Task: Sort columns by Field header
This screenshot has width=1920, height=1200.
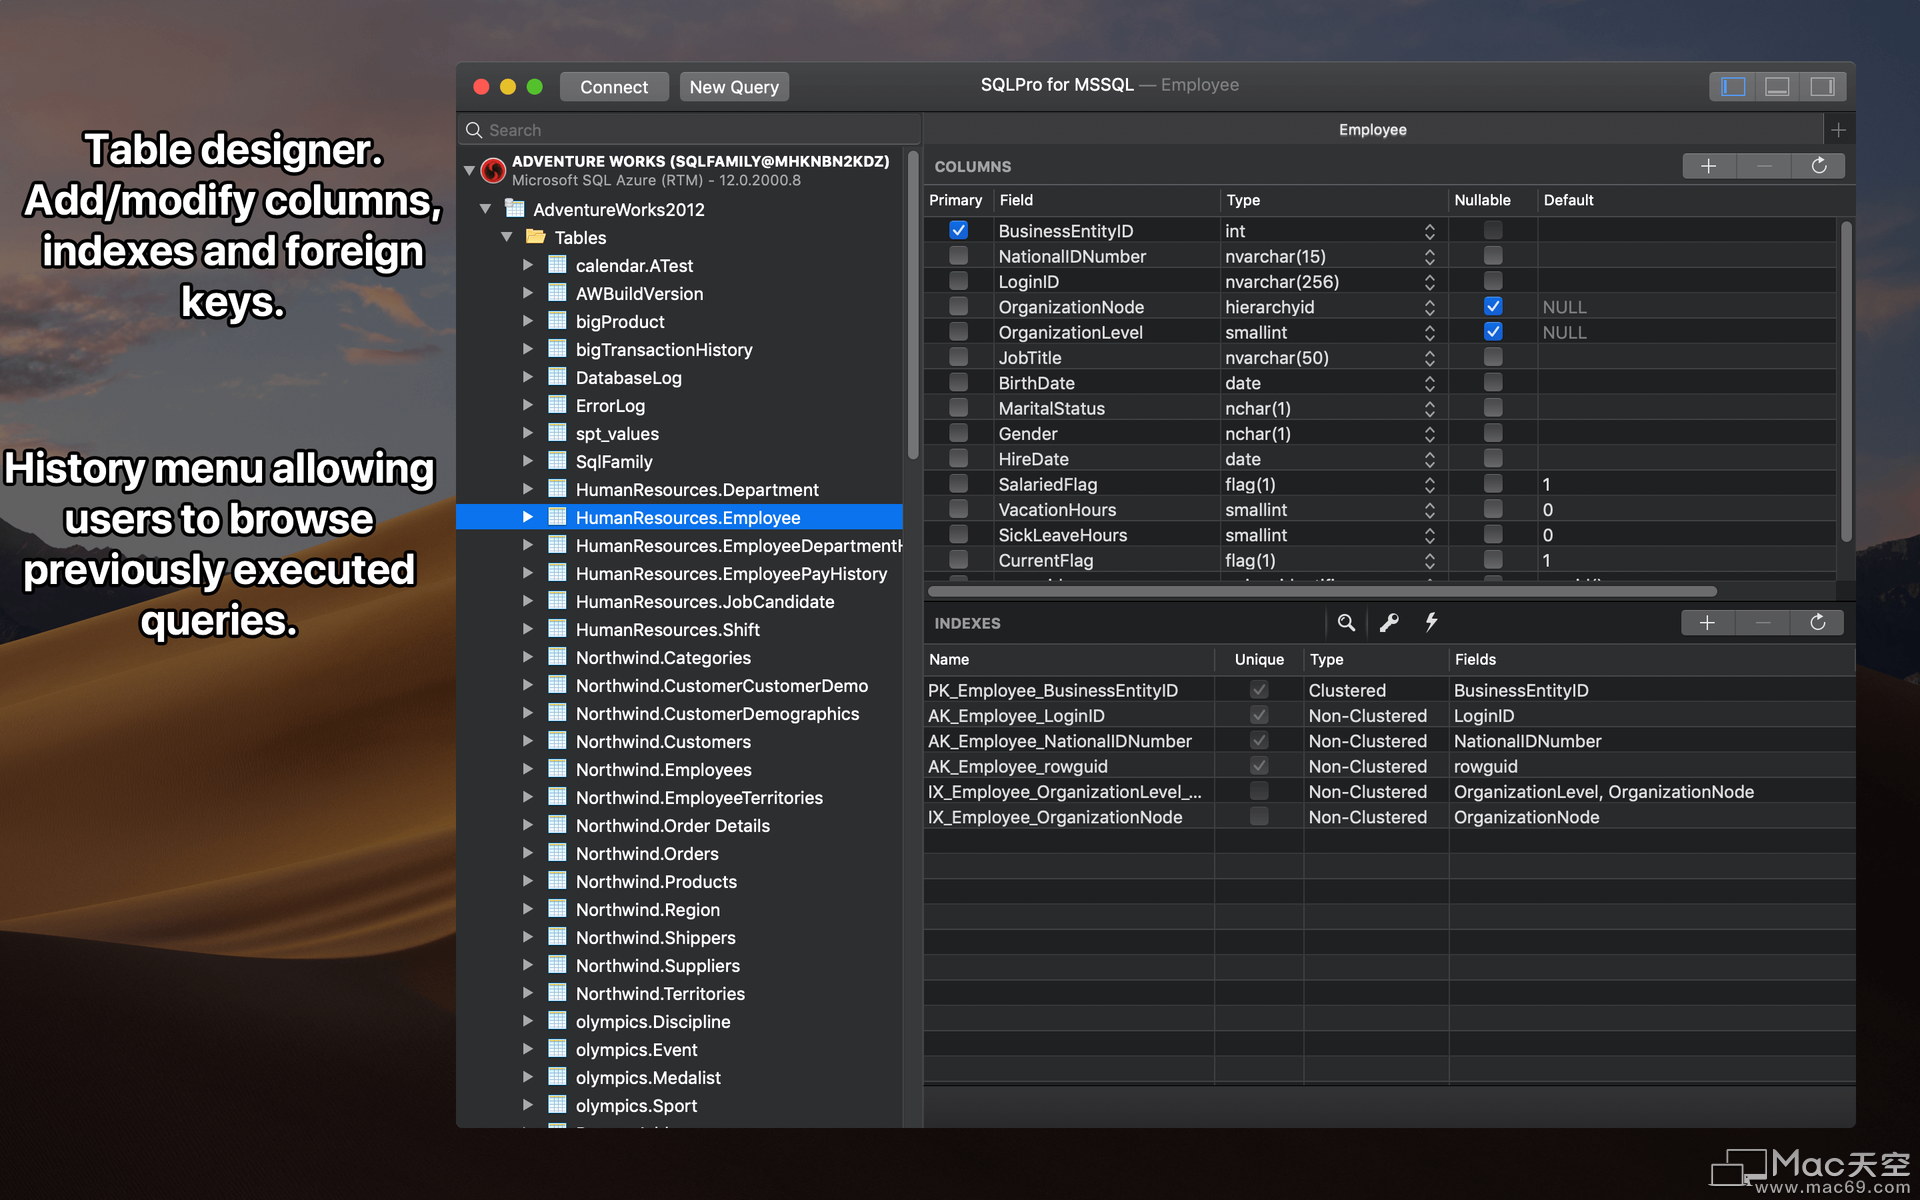Action: point(1106,200)
